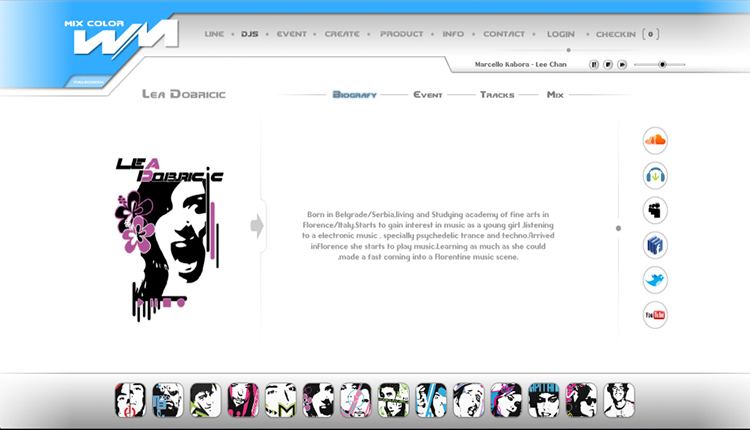
Task: Select Lea Dobricic thumbnail with purple flowers
Action: (318, 400)
